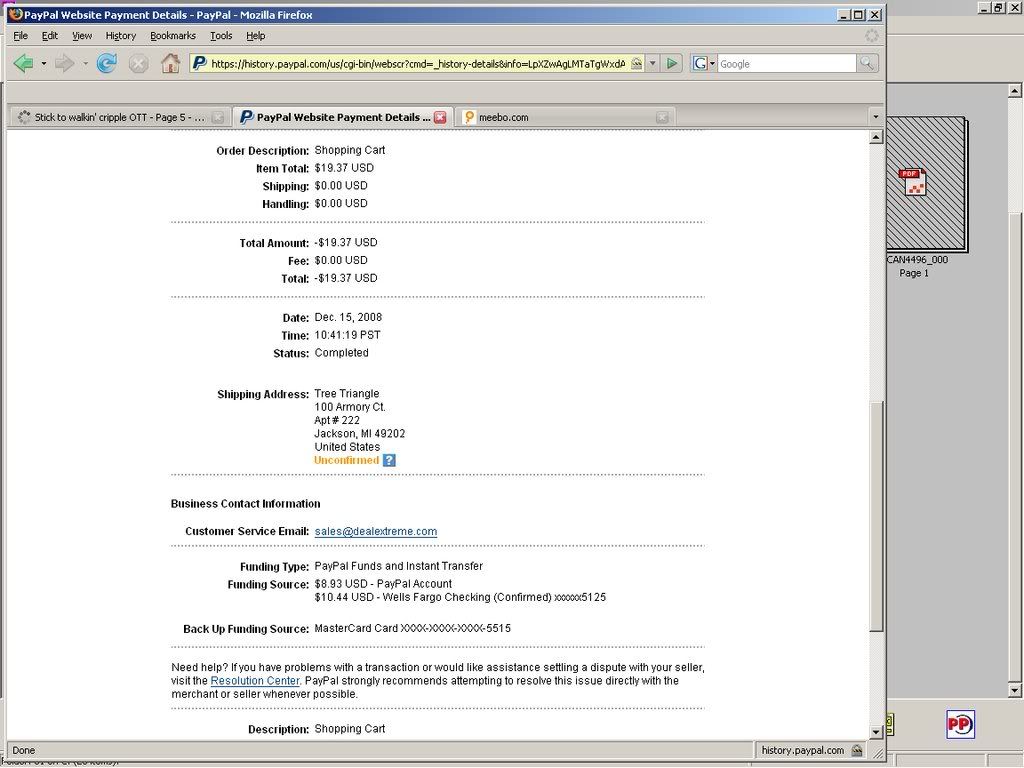Close the PayPal Website Payment Details tab

coord(440,118)
